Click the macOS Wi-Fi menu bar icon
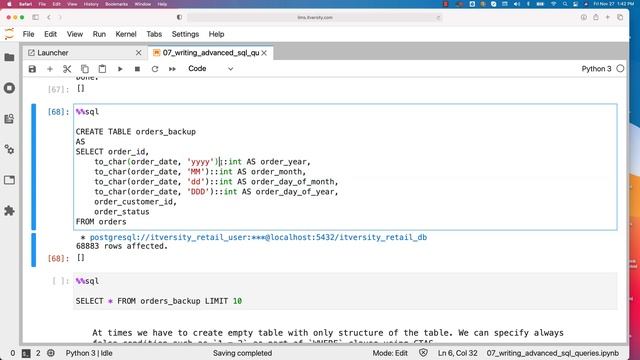 553,4
